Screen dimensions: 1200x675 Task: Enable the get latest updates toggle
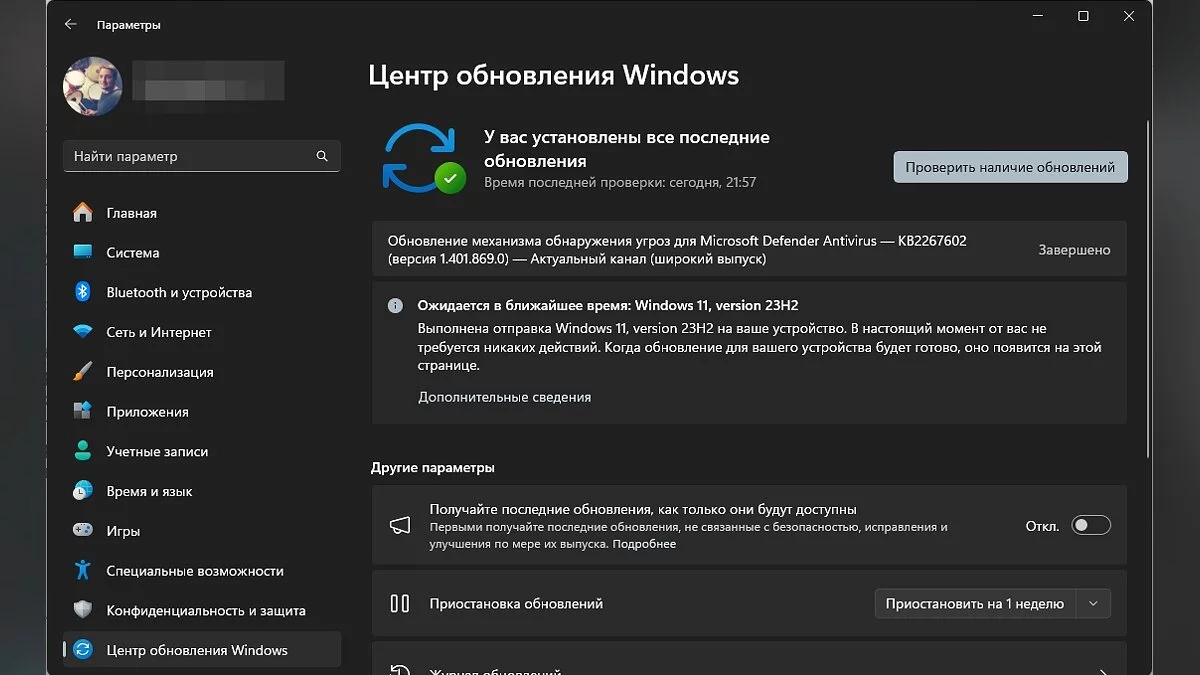tap(1090, 526)
